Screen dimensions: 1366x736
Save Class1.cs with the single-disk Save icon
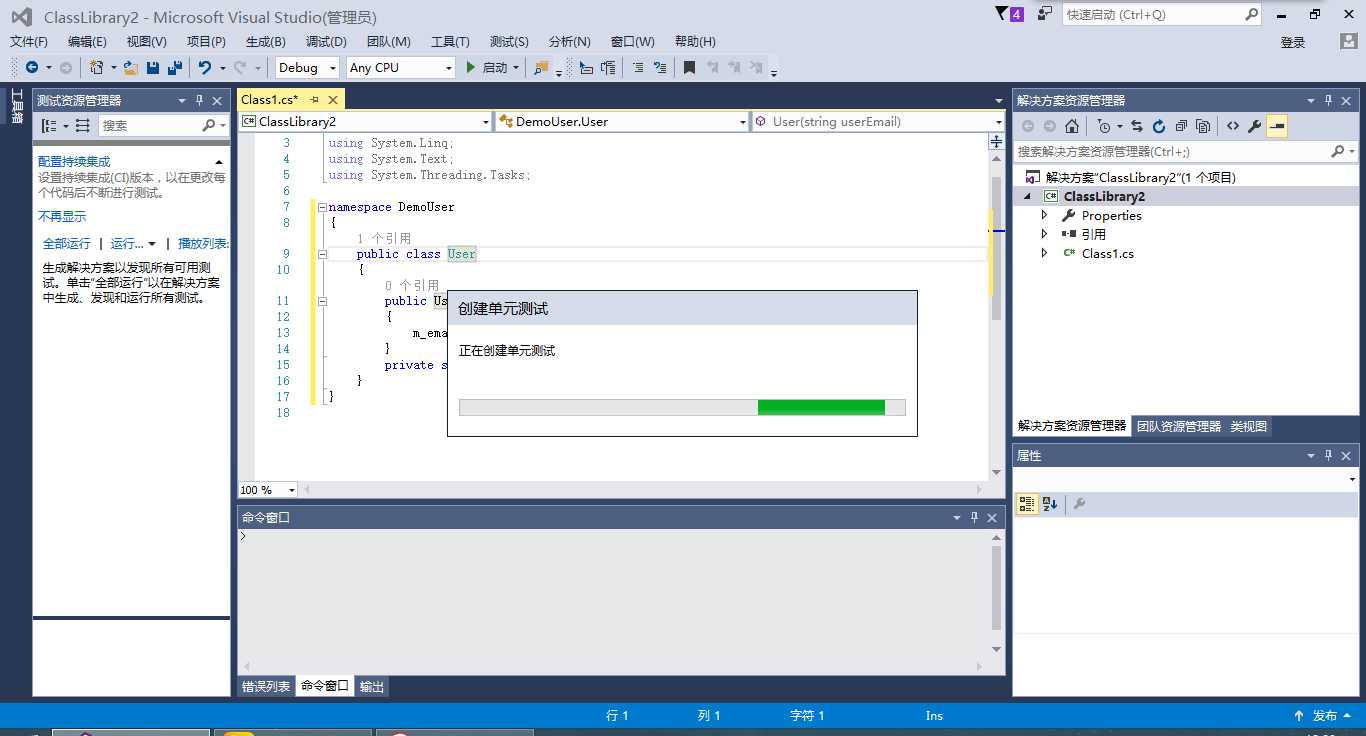point(153,67)
